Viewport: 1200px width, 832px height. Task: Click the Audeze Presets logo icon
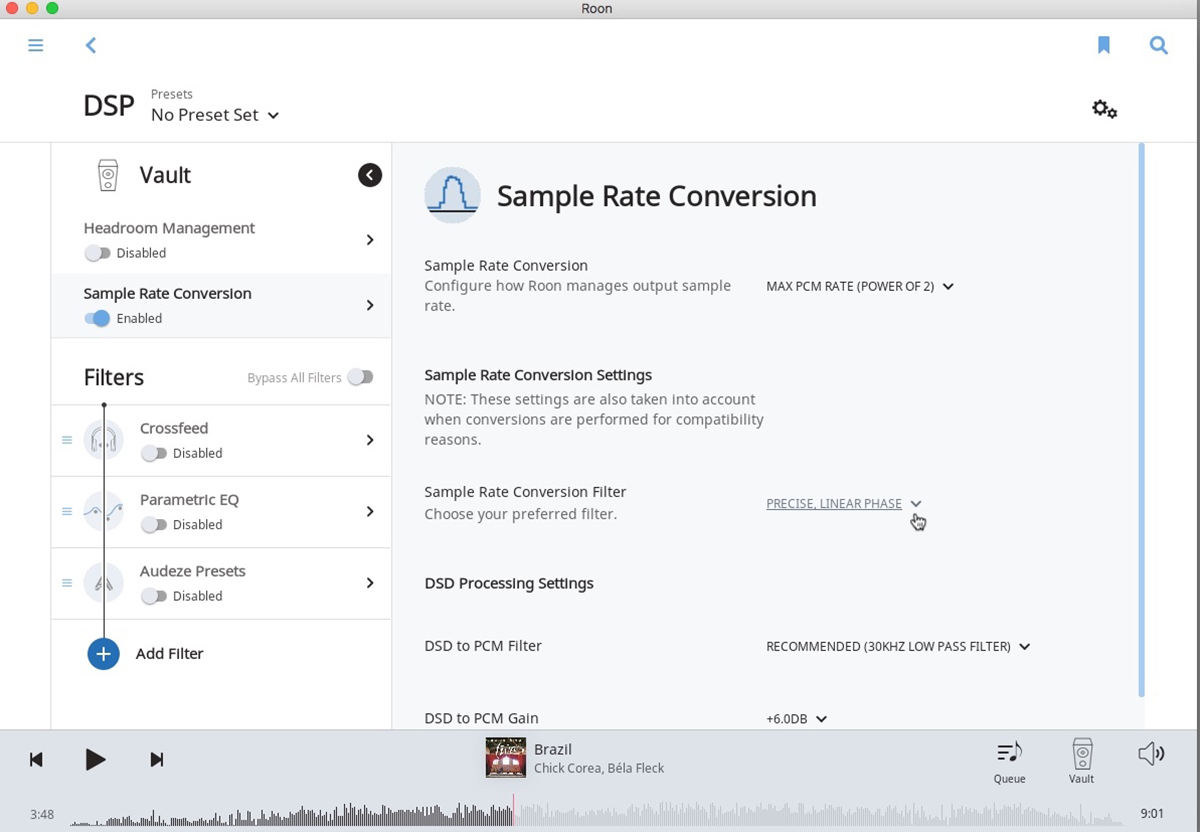pyautogui.click(x=104, y=583)
